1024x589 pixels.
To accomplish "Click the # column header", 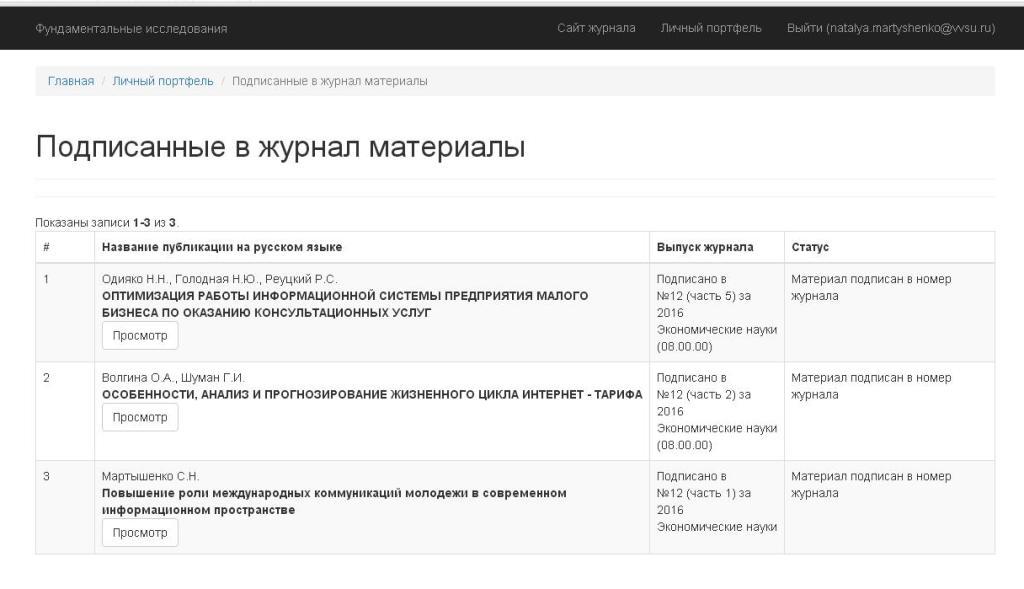I will (46, 247).
